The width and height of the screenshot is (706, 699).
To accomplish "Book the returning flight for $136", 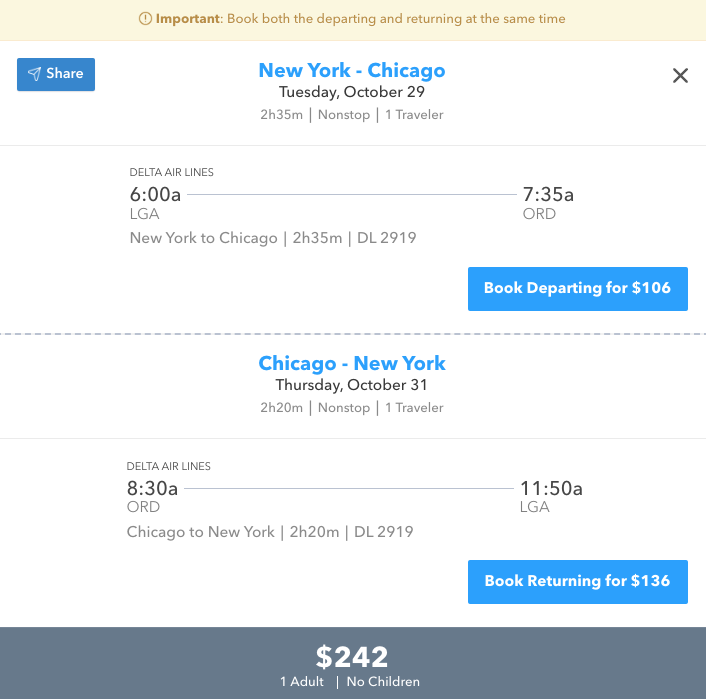I will (577, 581).
